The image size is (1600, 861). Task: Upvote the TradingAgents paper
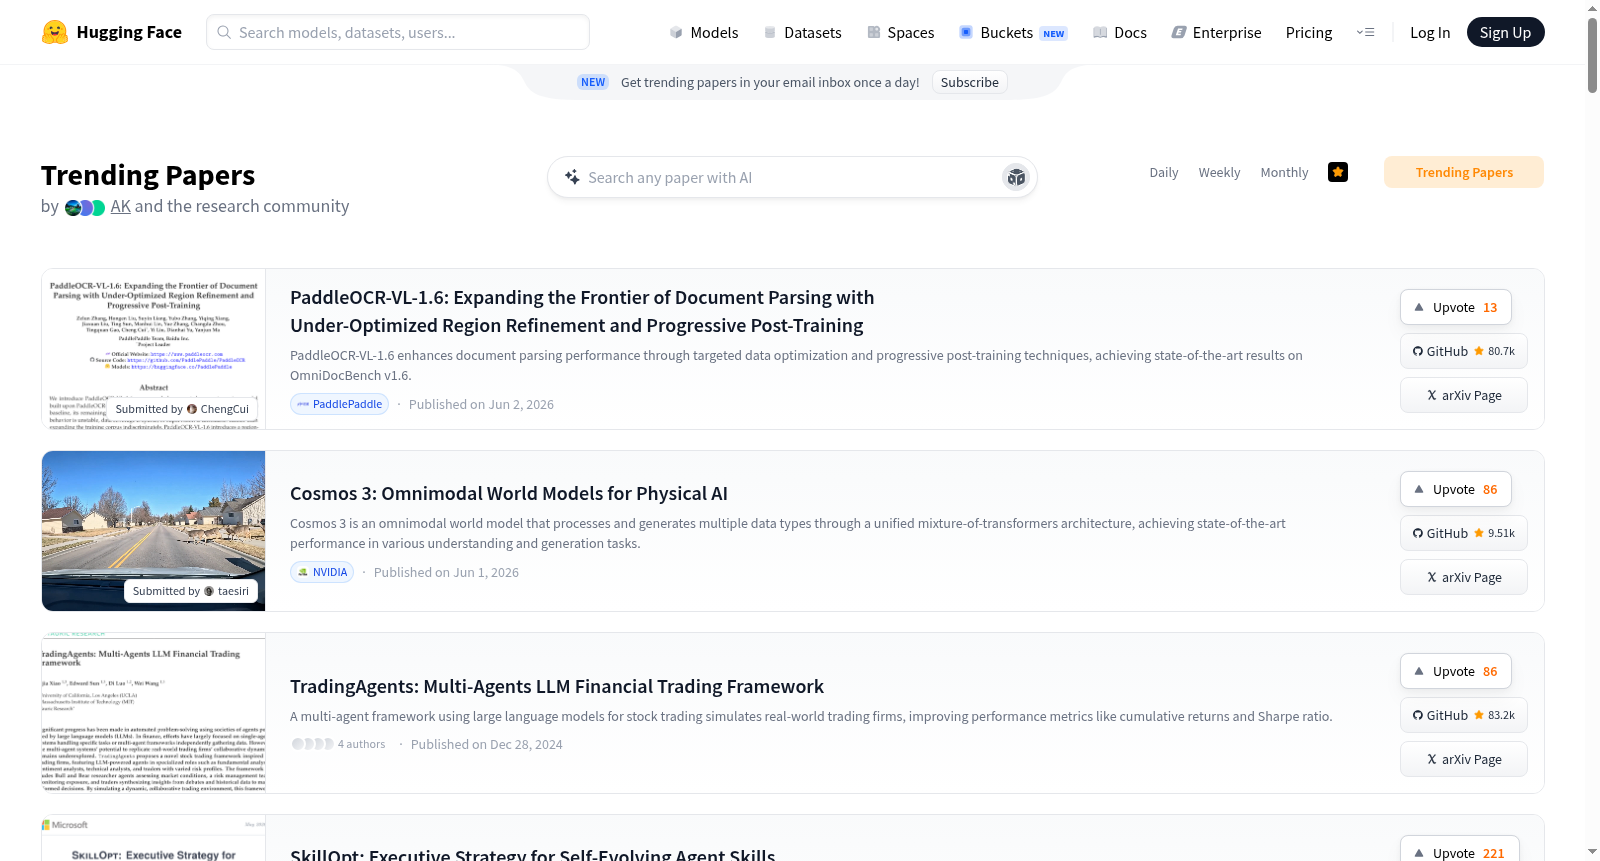click(x=1456, y=671)
